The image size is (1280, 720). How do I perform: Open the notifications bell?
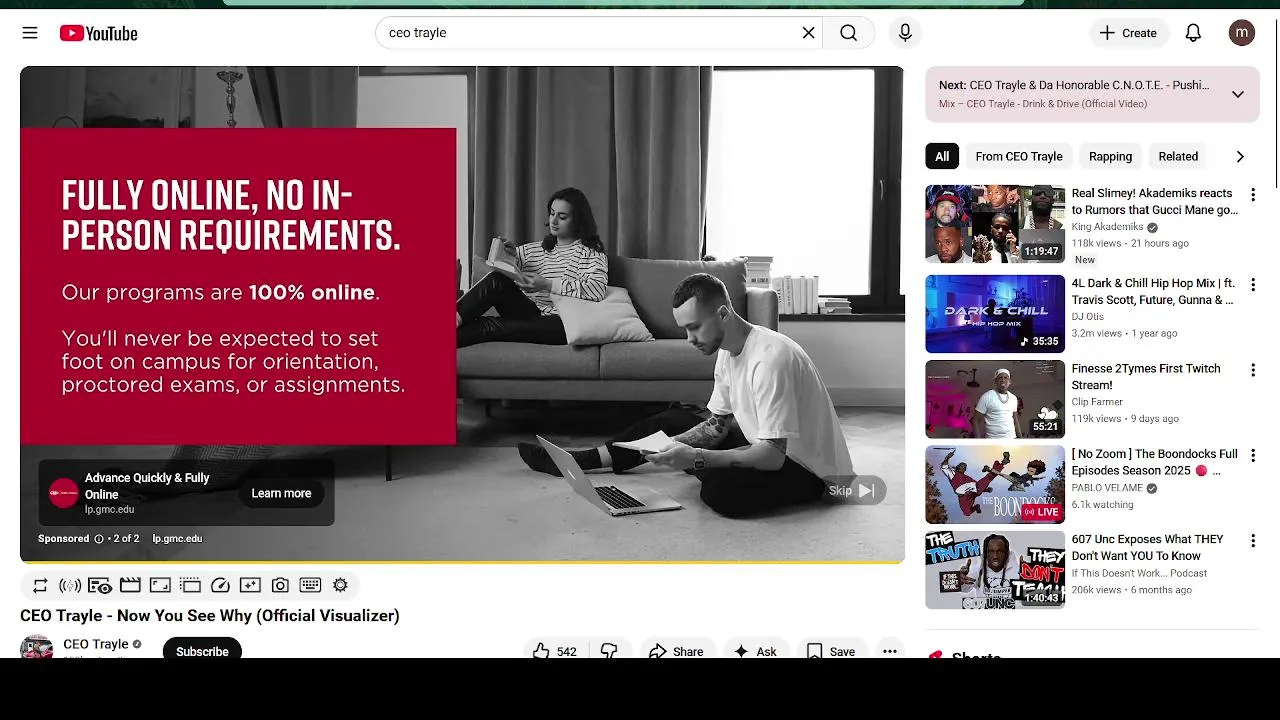[x=1193, y=33]
